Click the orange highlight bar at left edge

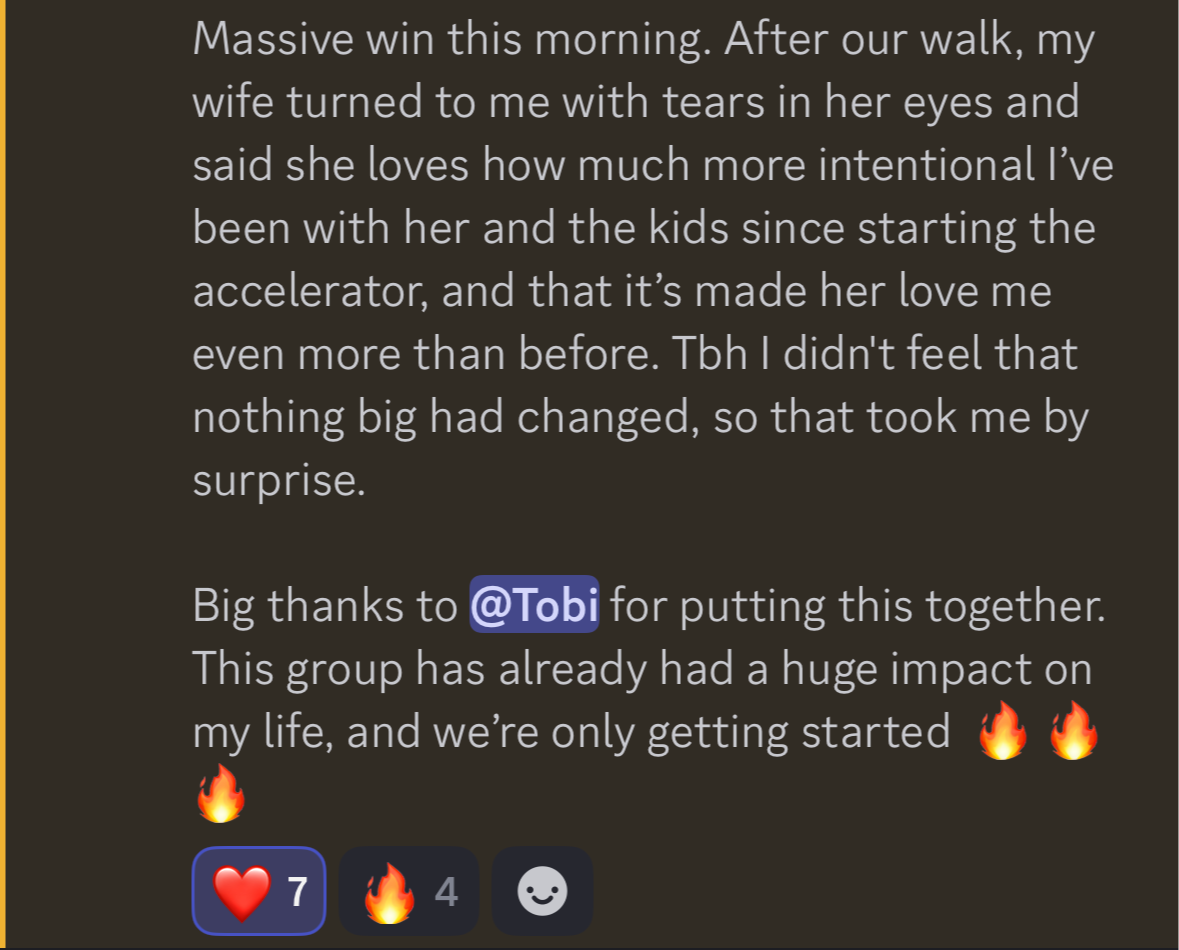click(3, 475)
